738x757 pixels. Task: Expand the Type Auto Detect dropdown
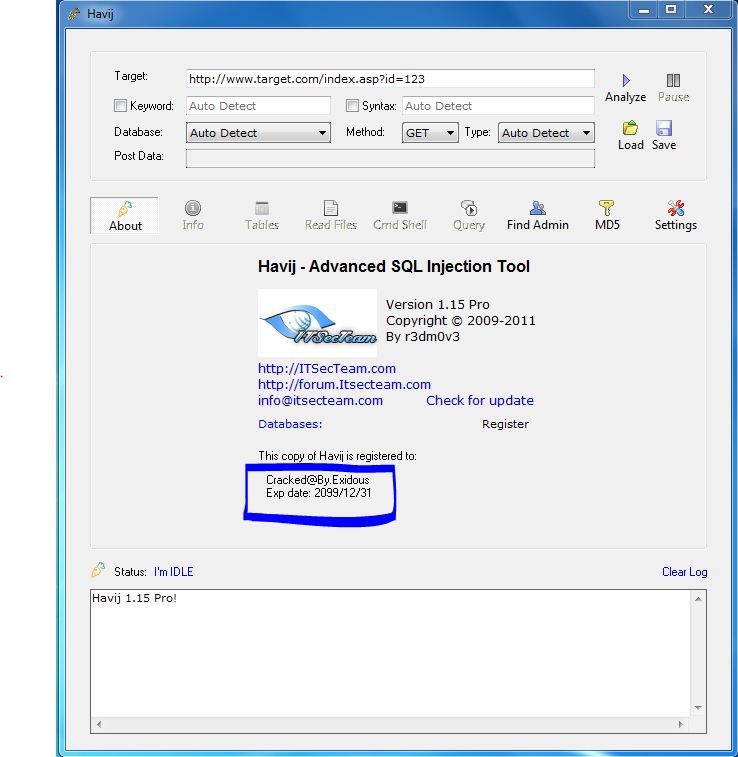[x=546, y=133]
